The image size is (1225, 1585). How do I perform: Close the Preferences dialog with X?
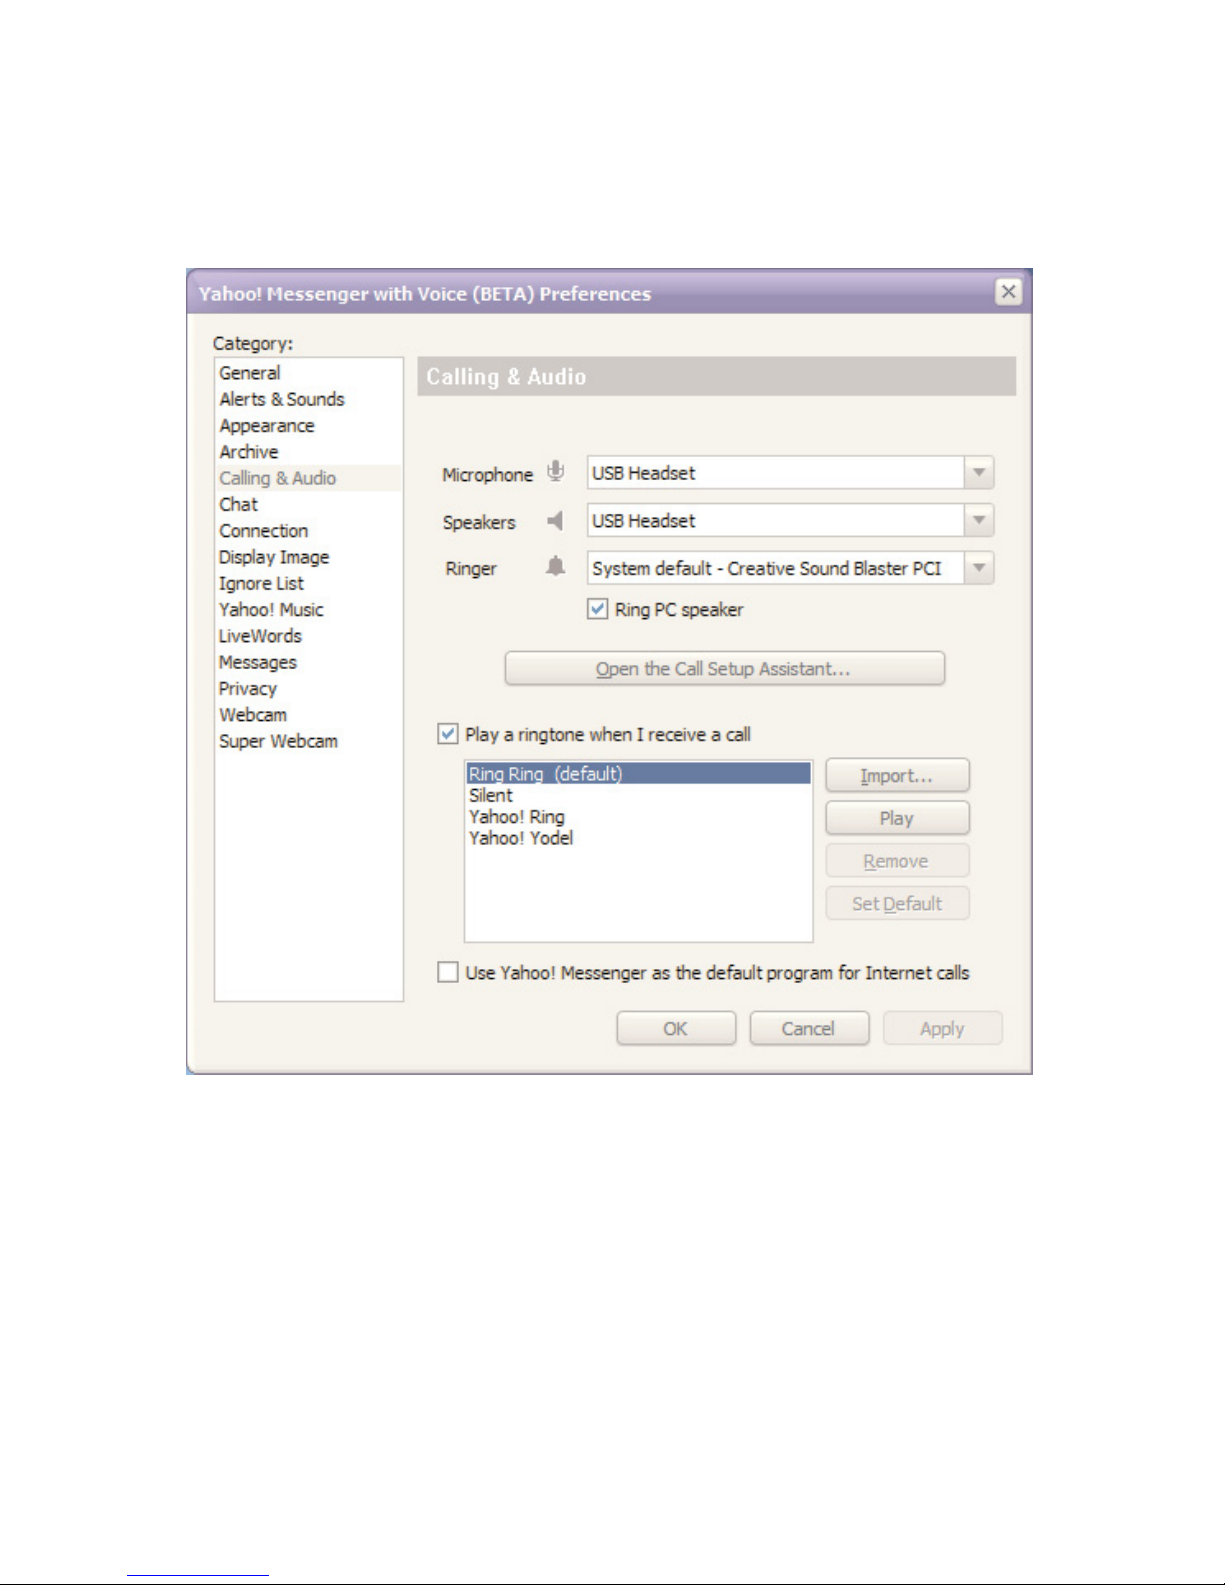1008,292
